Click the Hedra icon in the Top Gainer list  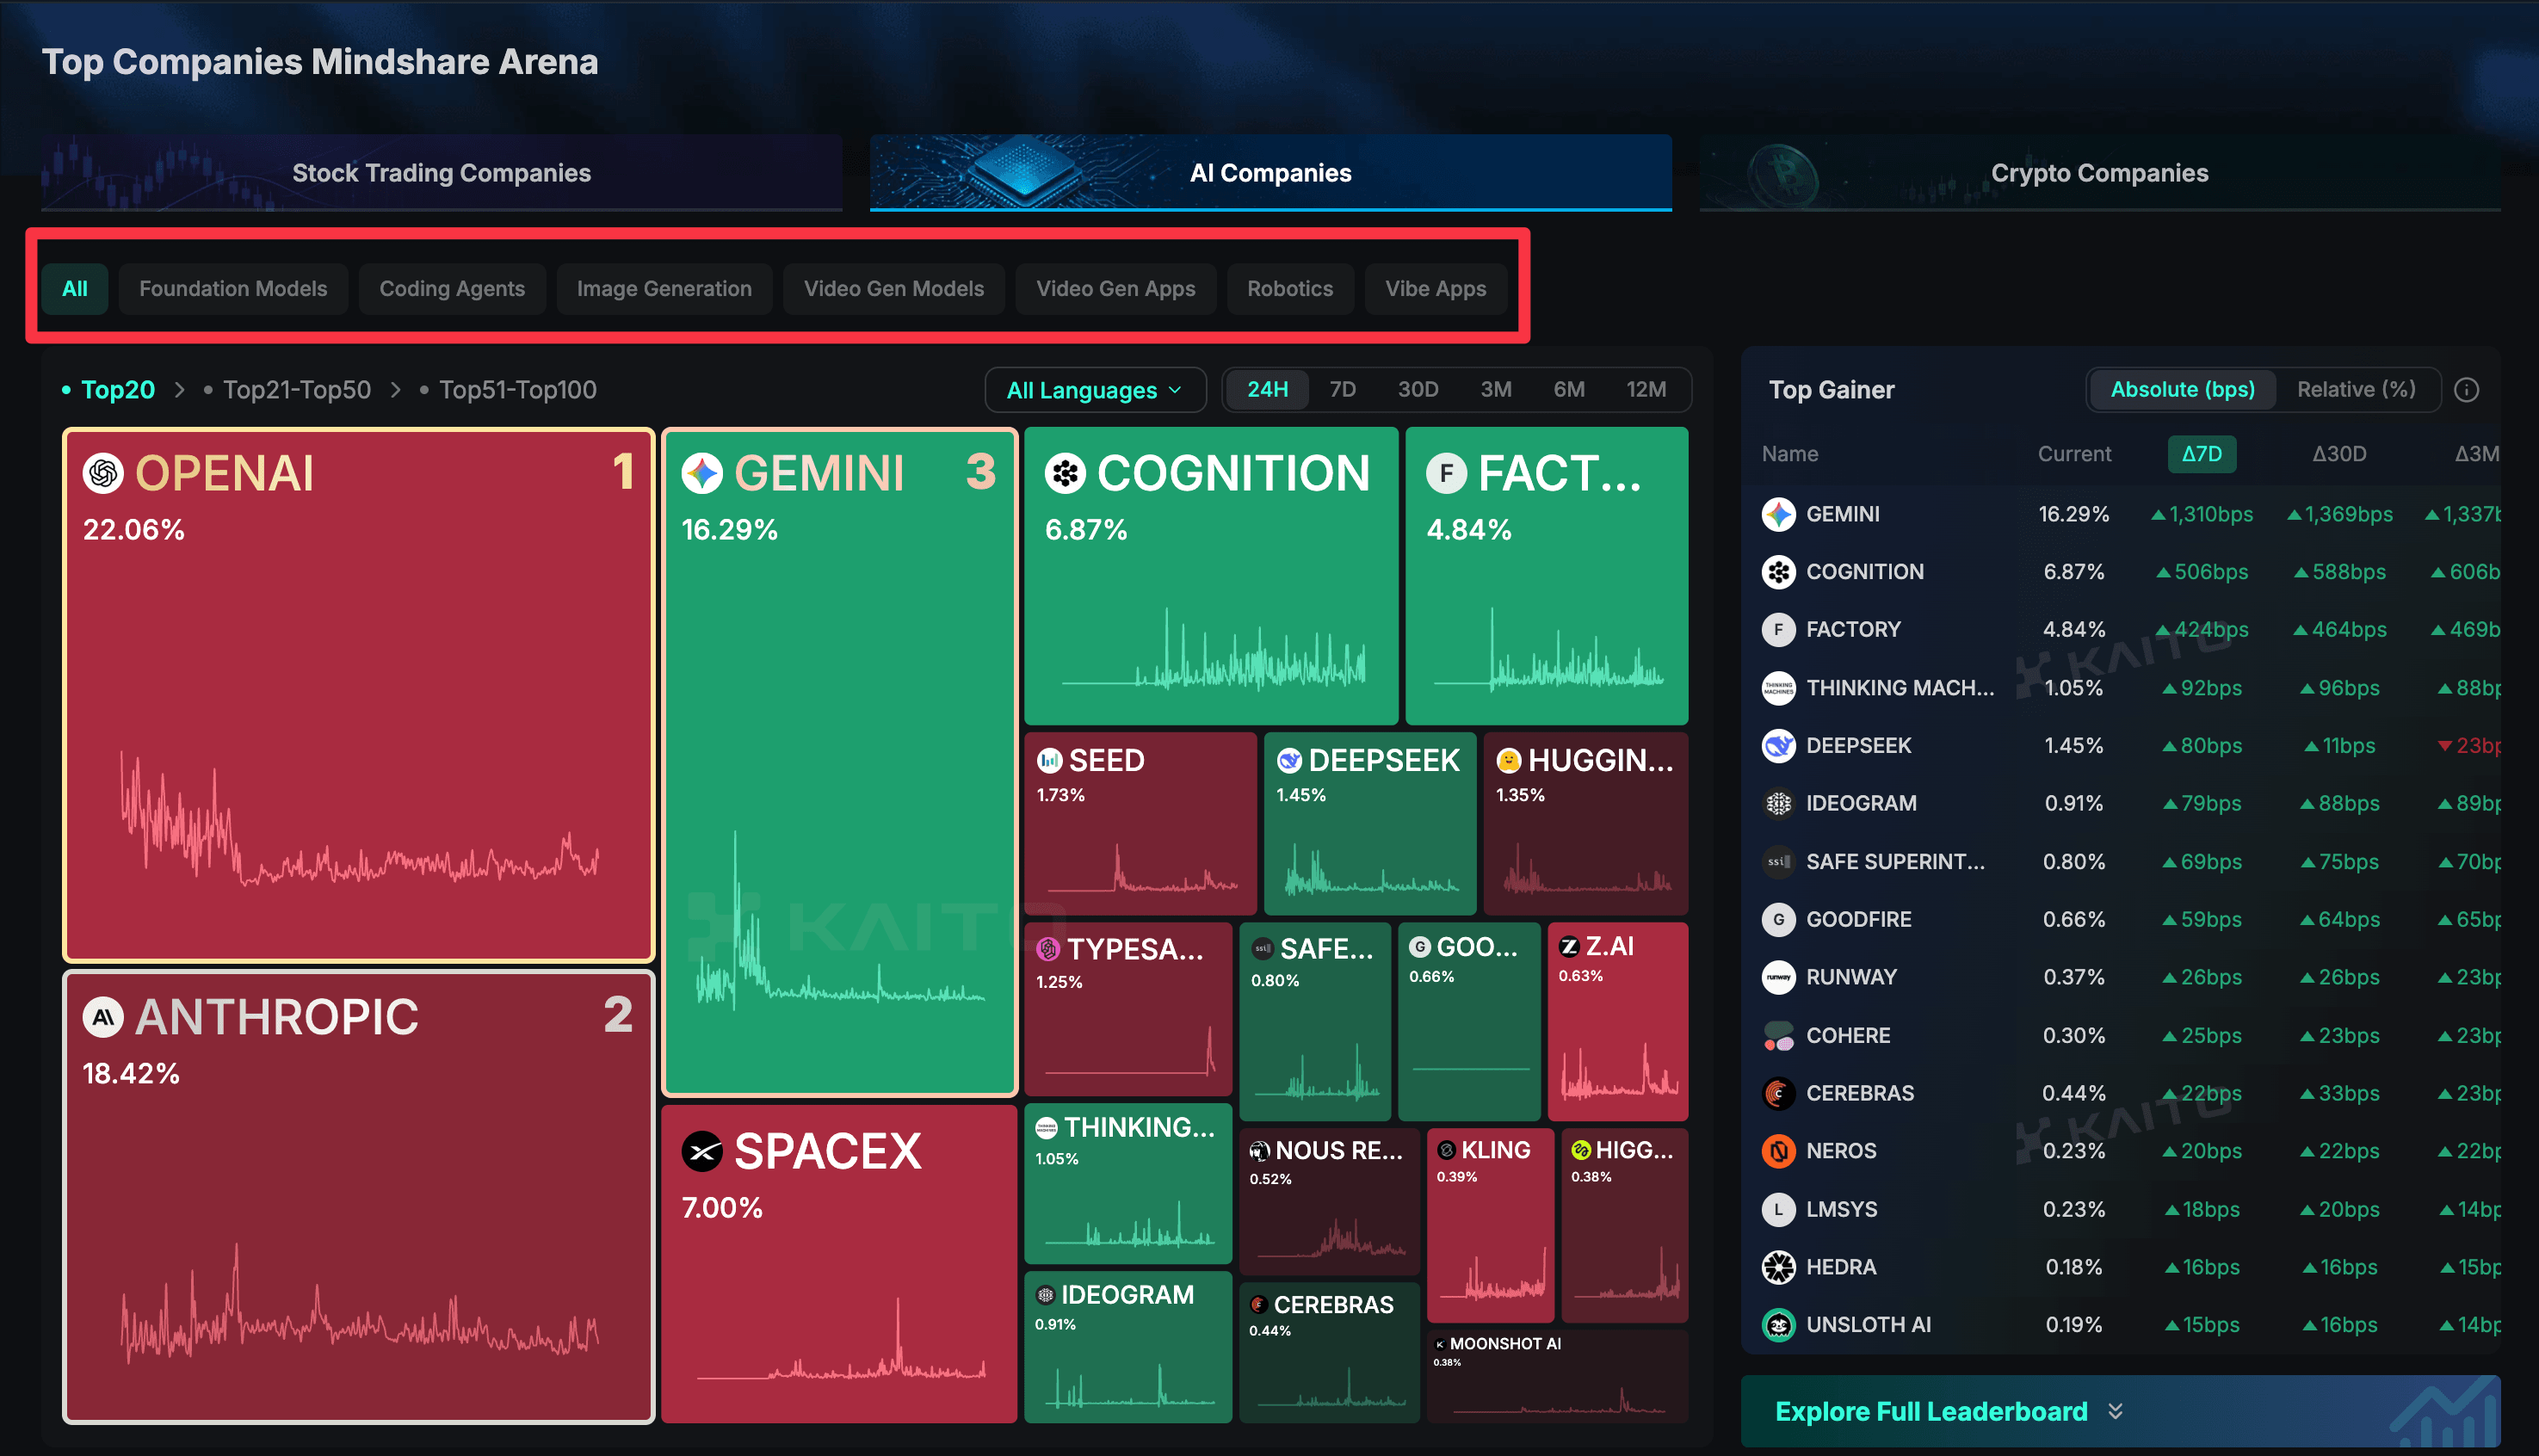click(1778, 1267)
